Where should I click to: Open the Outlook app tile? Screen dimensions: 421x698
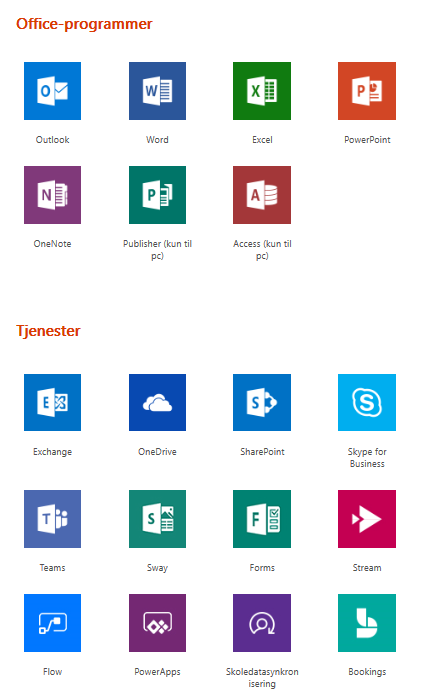pos(53,91)
